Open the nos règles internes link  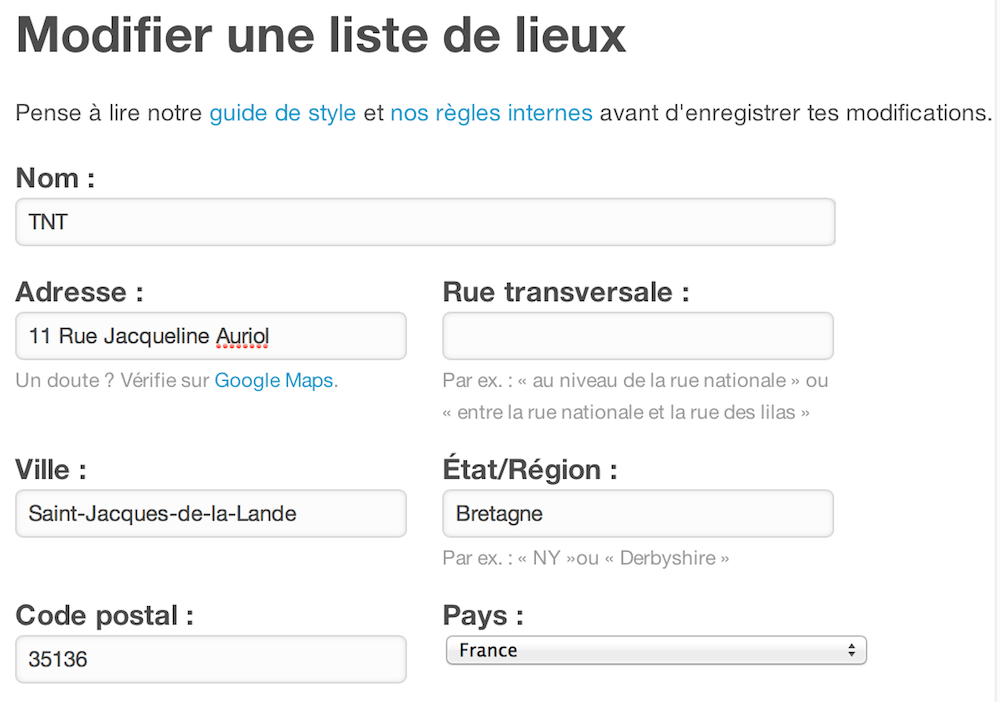[x=491, y=113]
